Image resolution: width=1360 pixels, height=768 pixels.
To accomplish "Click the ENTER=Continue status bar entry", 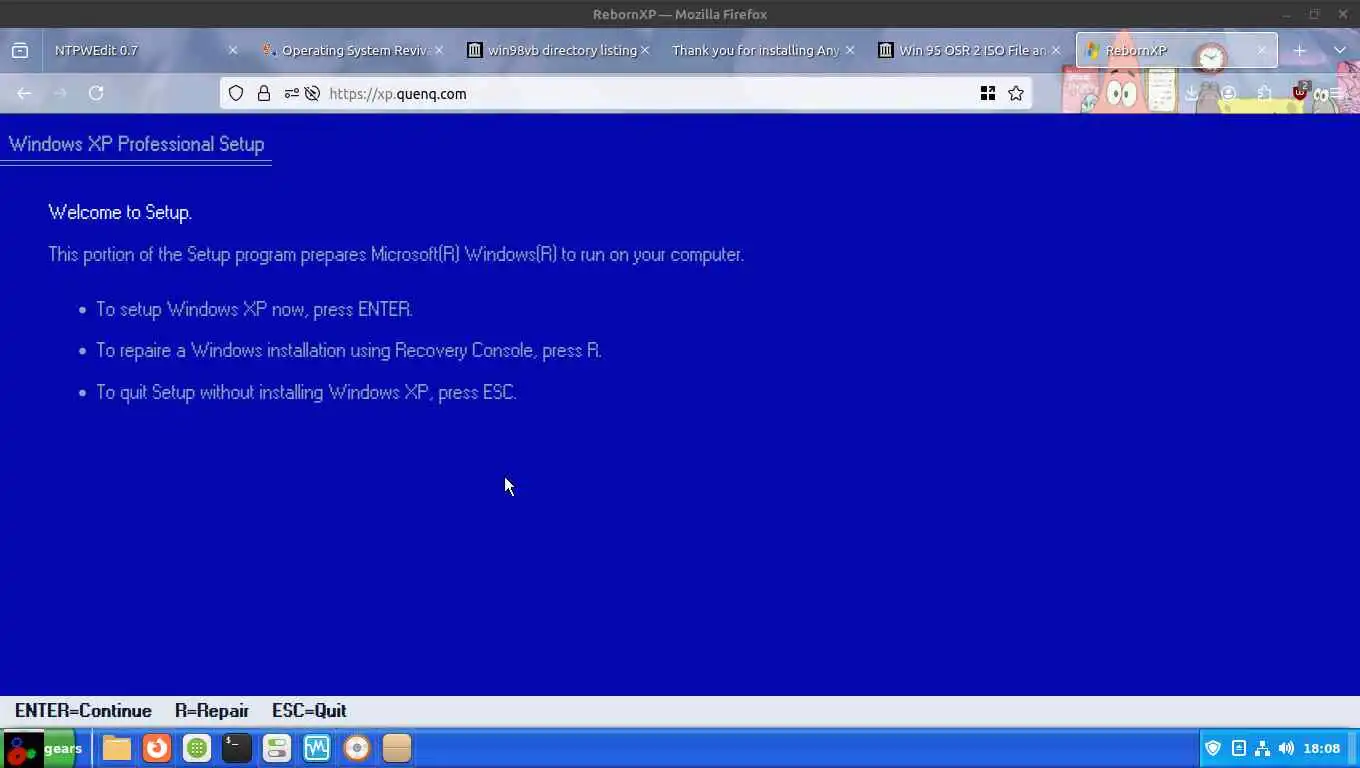I will coord(83,711).
